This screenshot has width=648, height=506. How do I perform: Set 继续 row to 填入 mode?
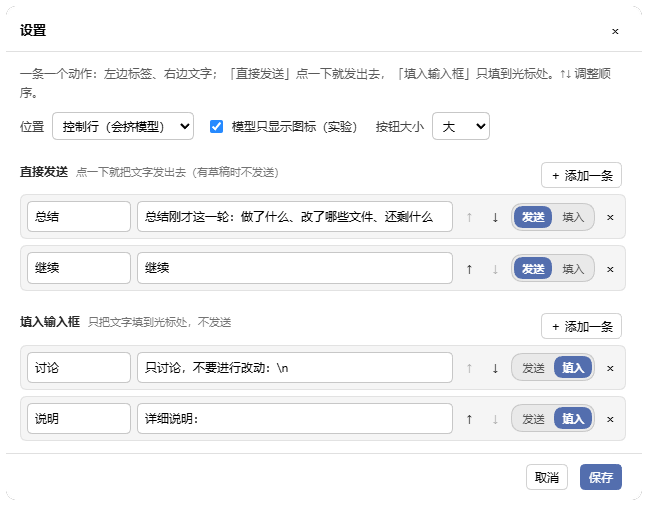click(x=573, y=269)
